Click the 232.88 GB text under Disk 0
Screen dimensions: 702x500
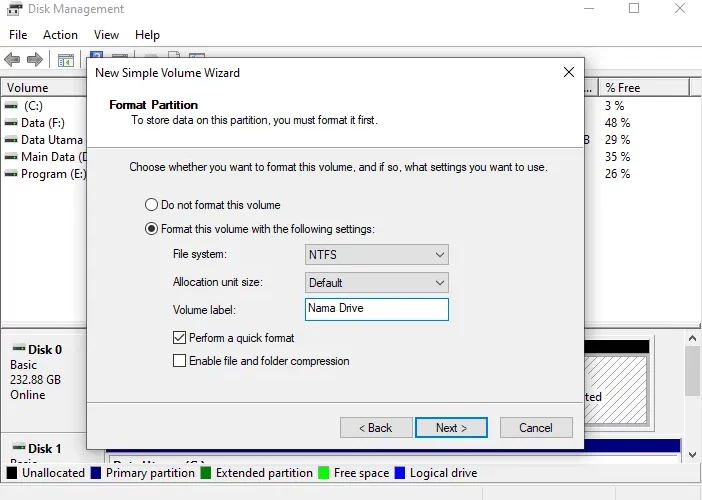35,380
